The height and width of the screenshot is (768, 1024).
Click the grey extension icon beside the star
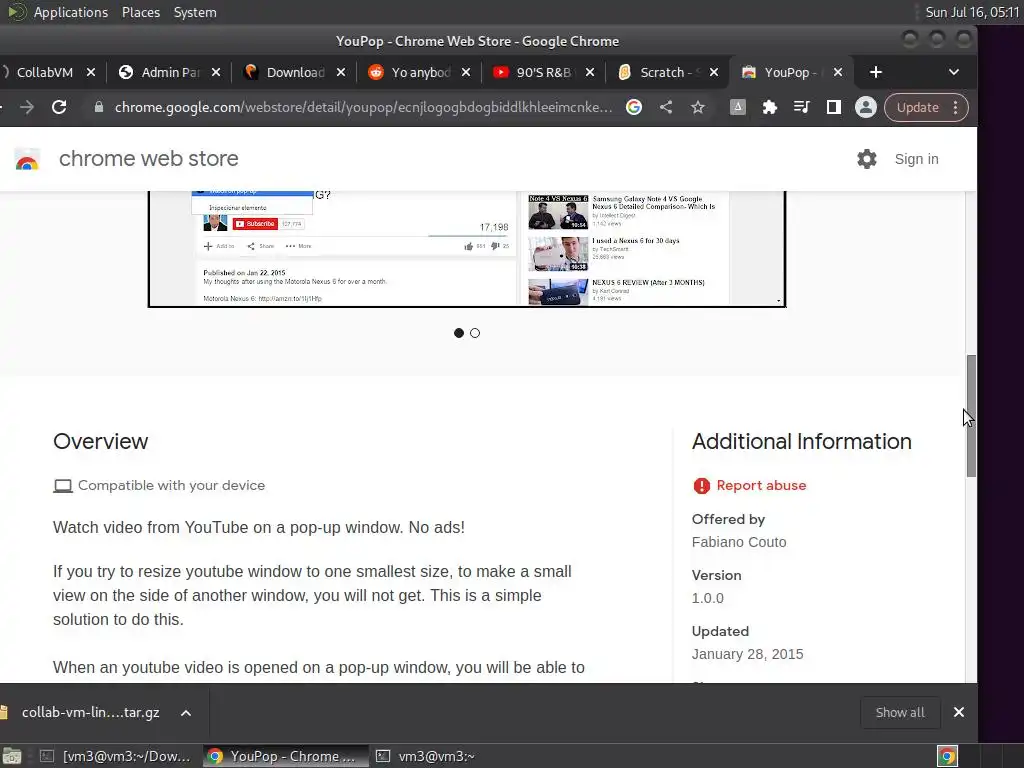pos(737,107)
